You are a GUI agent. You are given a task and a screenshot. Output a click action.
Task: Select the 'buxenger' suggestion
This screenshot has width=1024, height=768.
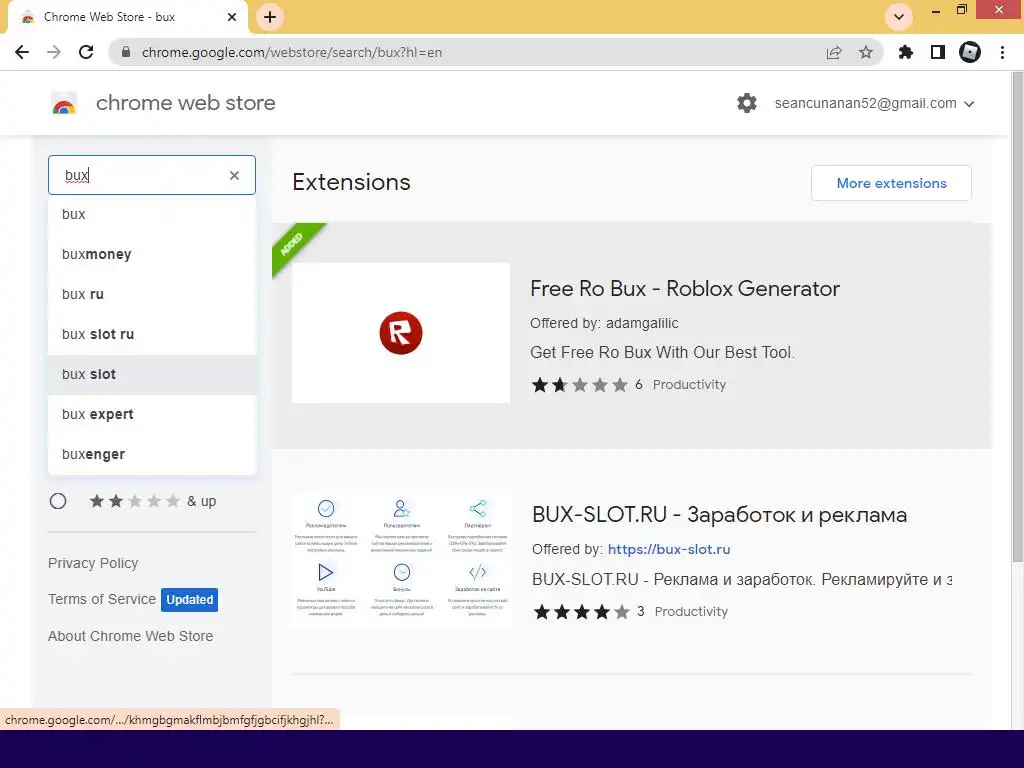[x=152, y=454]
